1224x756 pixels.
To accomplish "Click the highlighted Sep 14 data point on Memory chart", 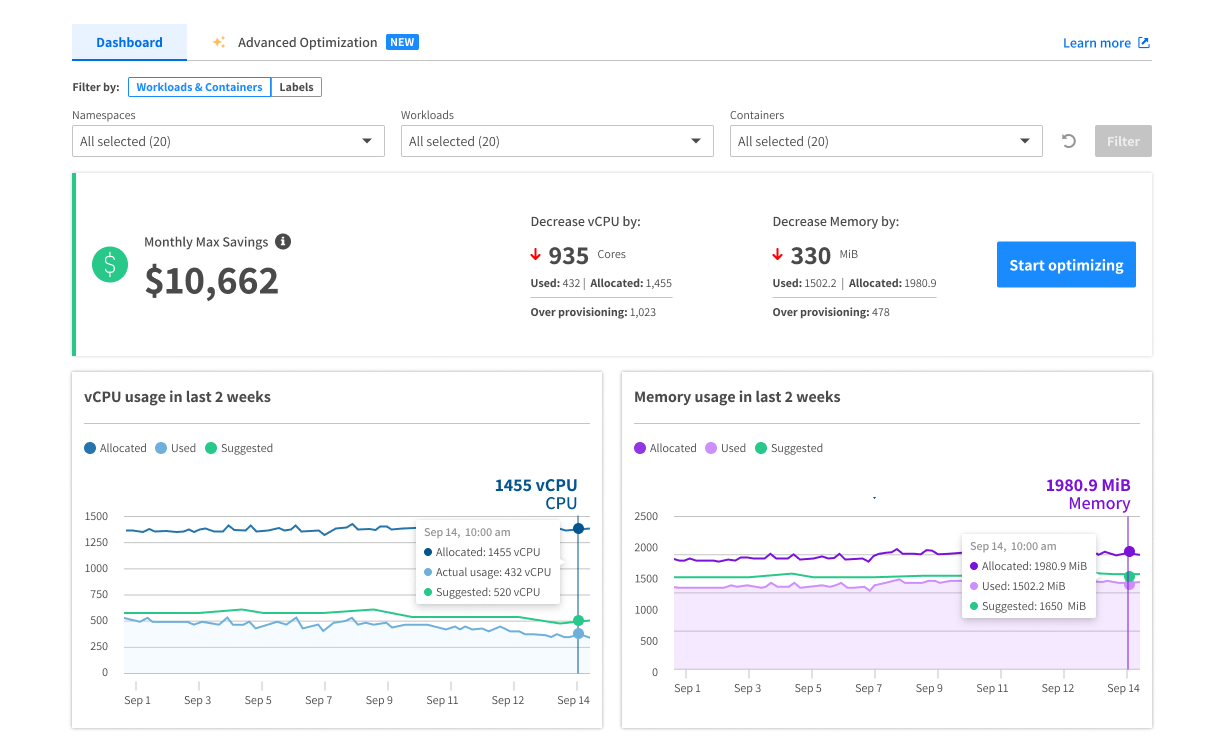I will click(1129, 551).
